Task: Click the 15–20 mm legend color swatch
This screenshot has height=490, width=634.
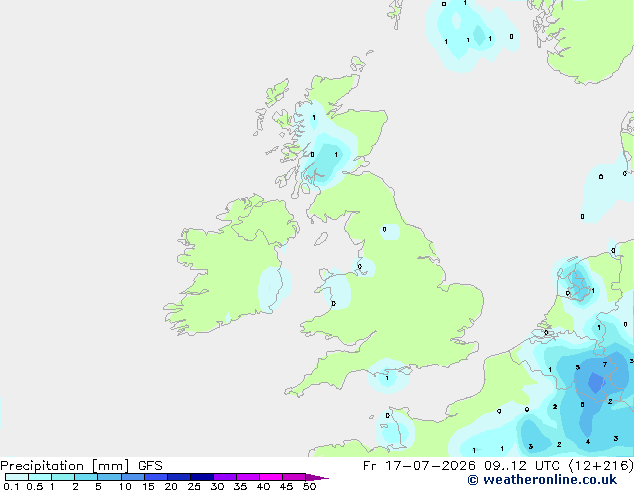Action: coord(155,477)
